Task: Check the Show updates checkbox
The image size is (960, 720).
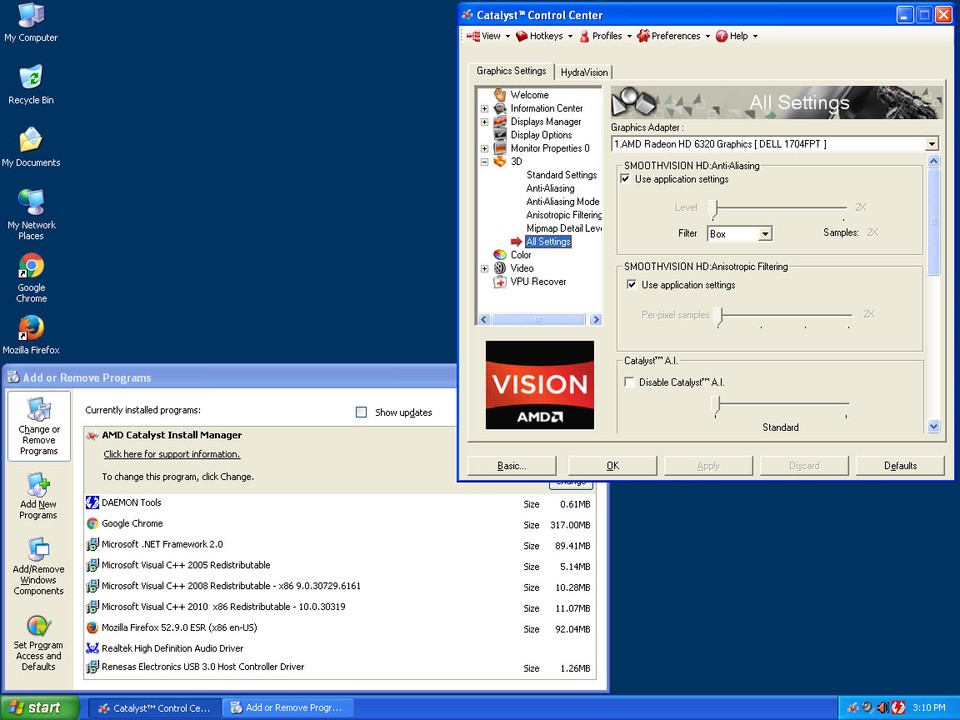Action: pyautogui.click(x=362, y=412)
